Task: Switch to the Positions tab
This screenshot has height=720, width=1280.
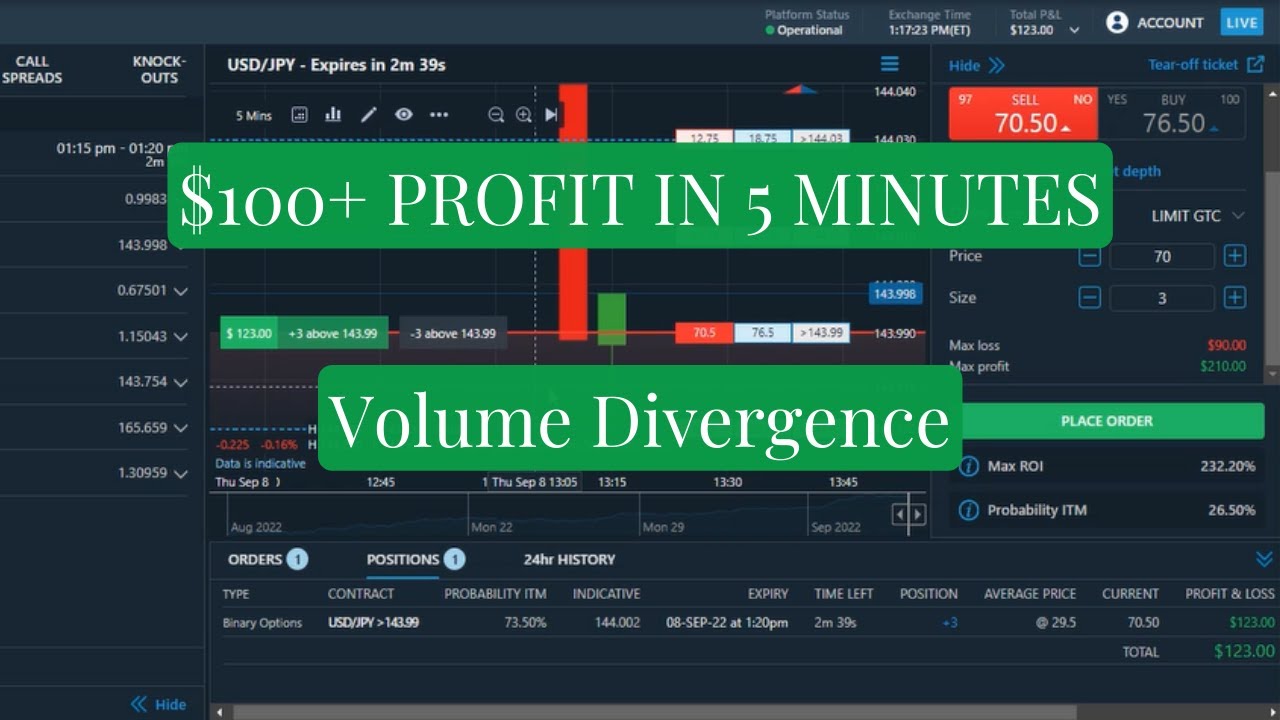Action: coord(415,559)
